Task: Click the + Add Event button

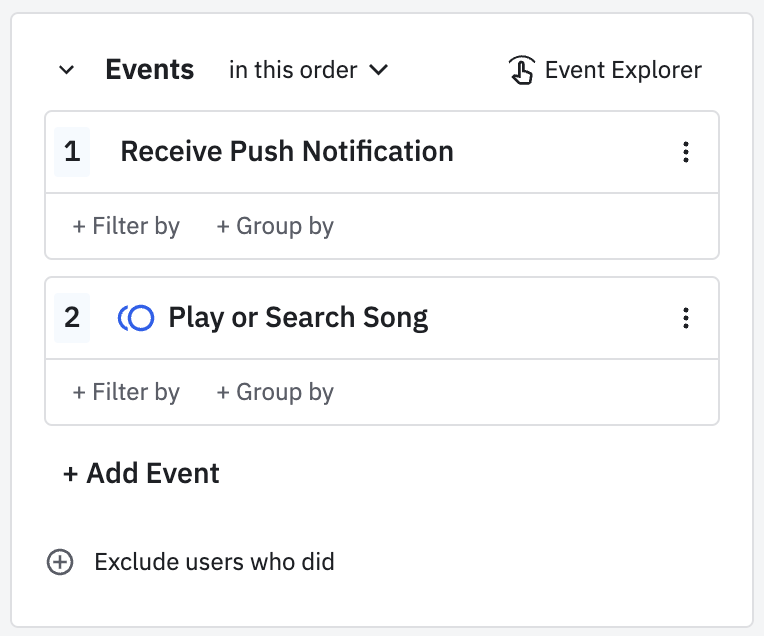Action: point(141,473)
